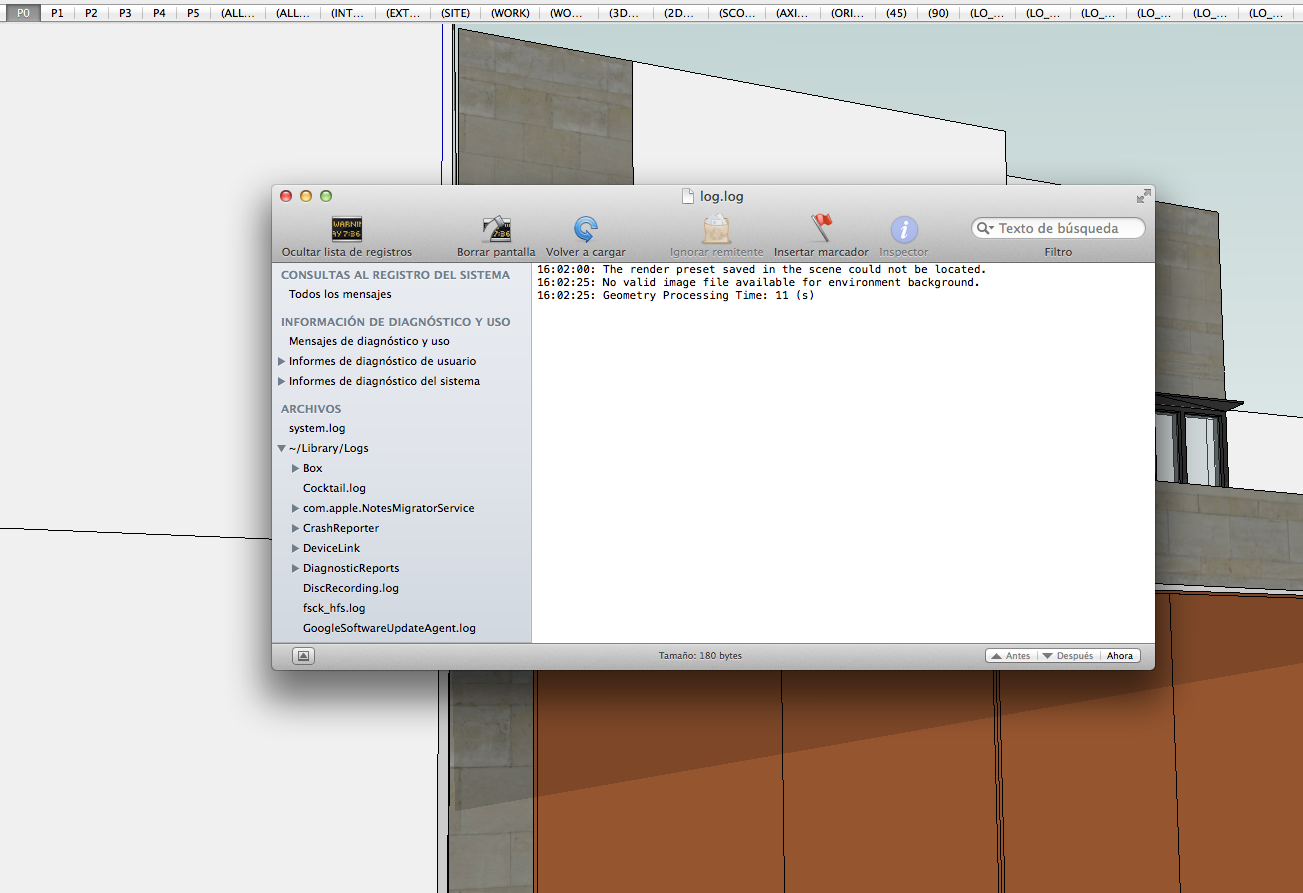
Task: Open the (ORI... scene tab
Action: pos(847,13)
